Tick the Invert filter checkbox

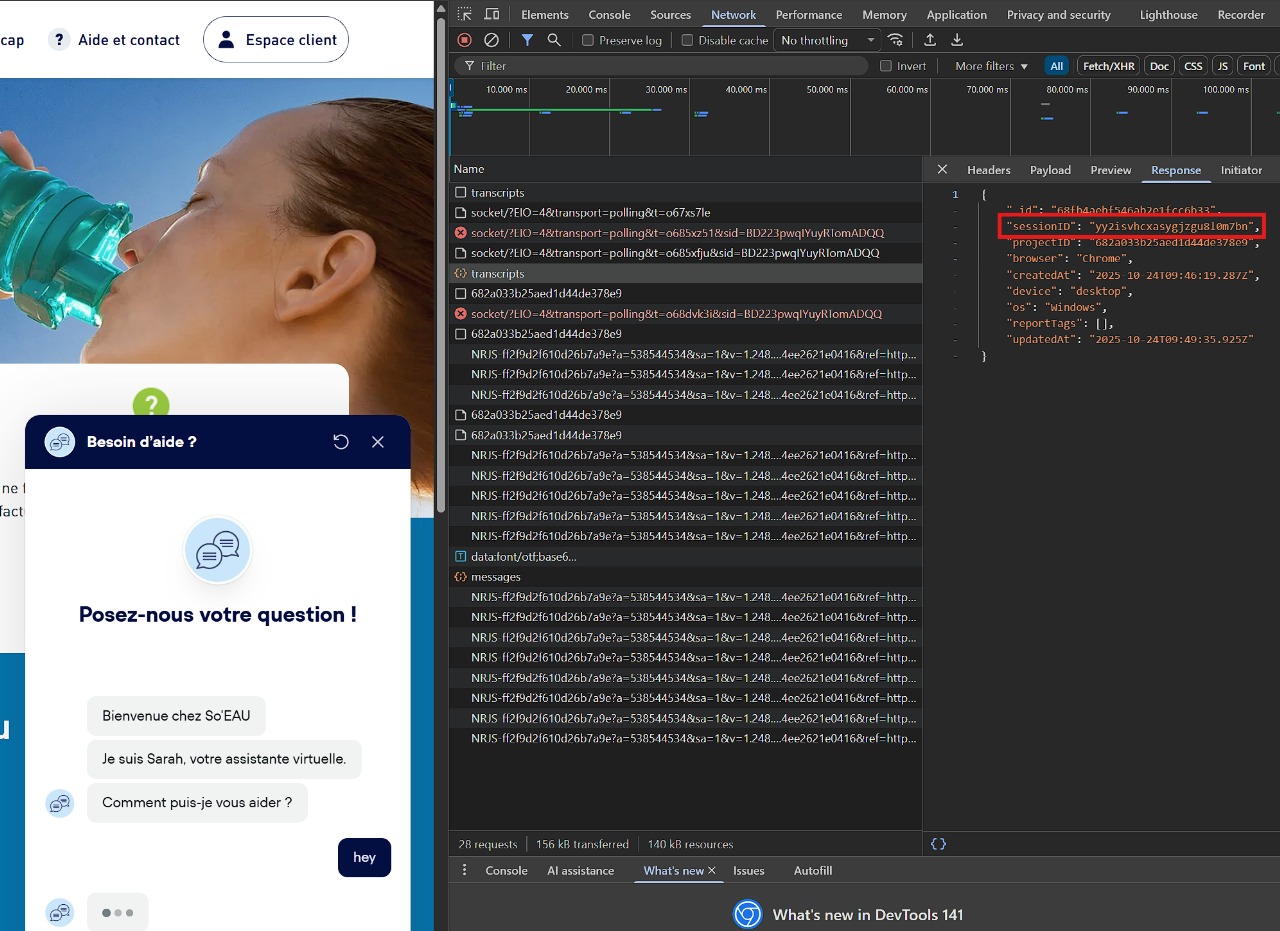[x=886, y=66]
